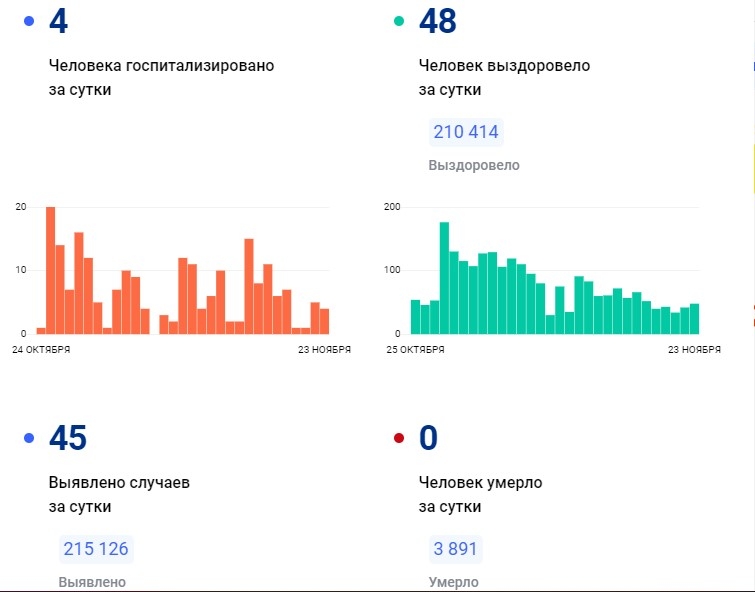The height and width of the screenshot is (592, 755).
Task: Click the 'Человек выздоровело за сутки' text
Action: pos(504,77)
